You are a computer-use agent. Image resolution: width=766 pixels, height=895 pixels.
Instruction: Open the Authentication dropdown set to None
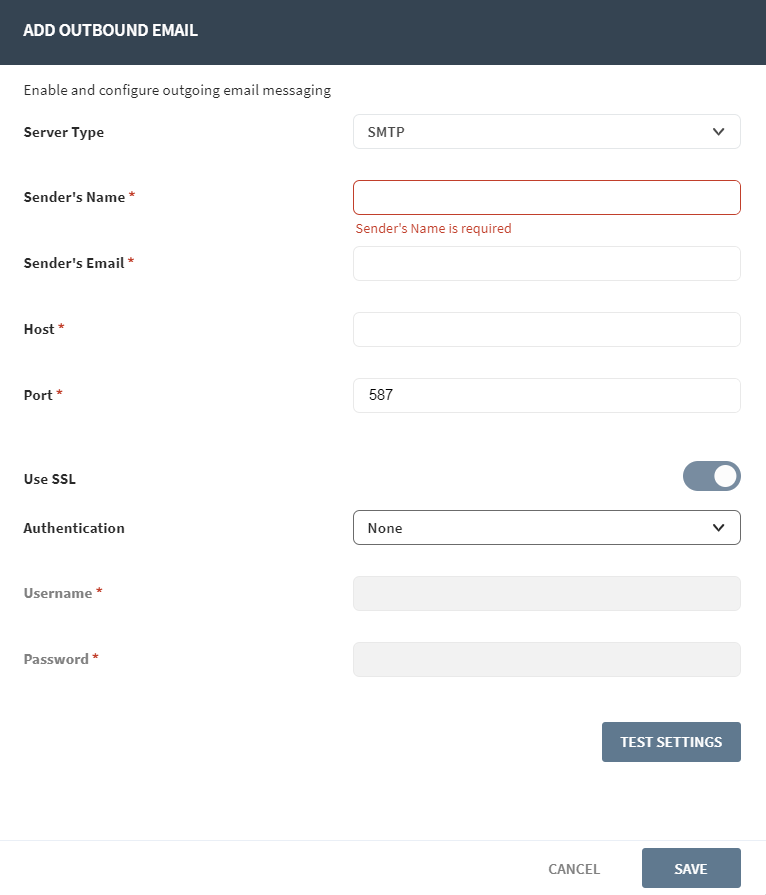[x=547, y=527]
